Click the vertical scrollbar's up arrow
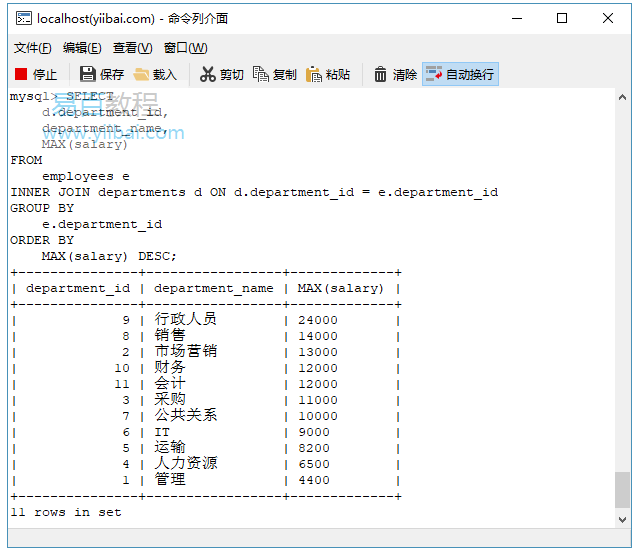The height and width of the screenshot is (552, 639). point(623,97)
